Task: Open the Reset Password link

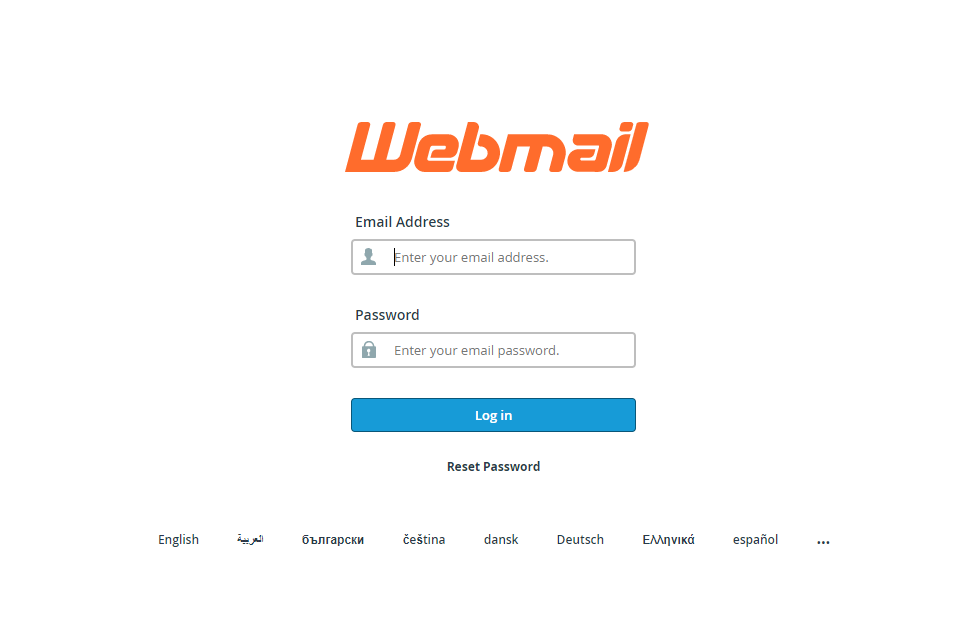Action: pyautogui.click(x=493, y=466)
